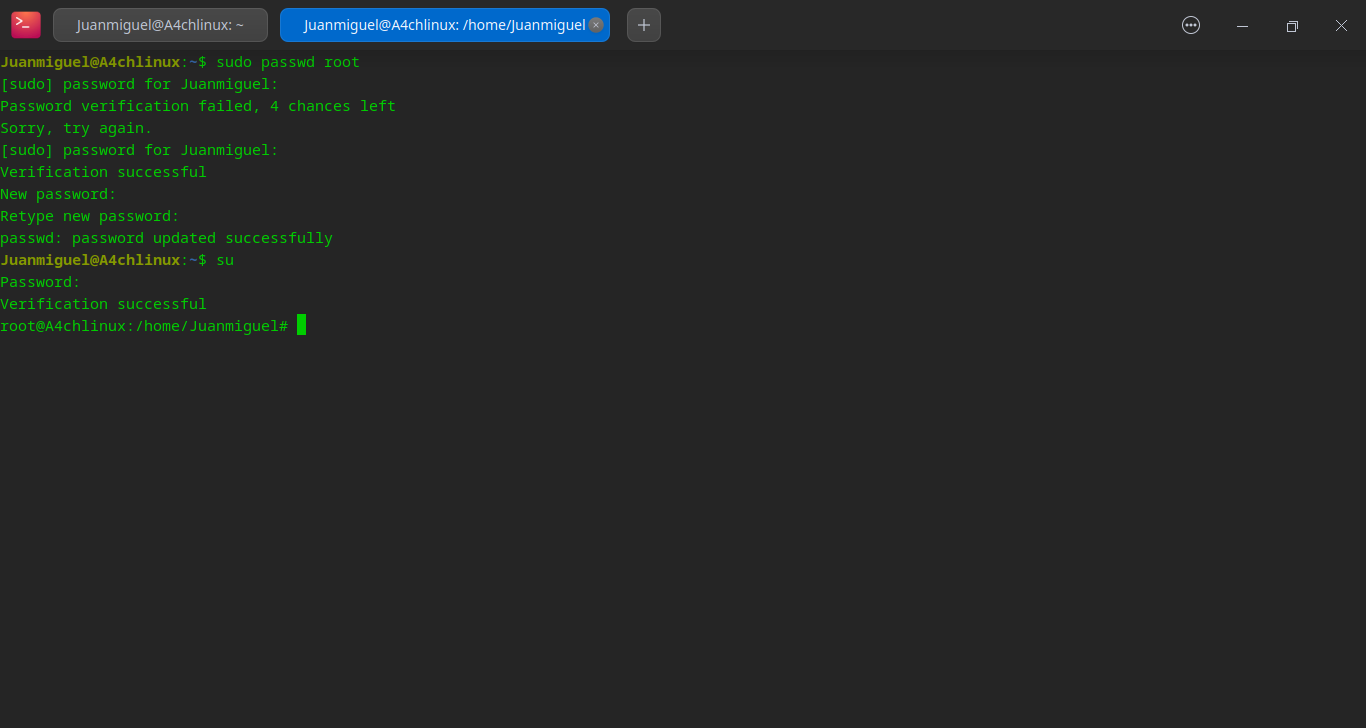Click the "su" command text
The height and width of the screenshot is (728, 1366).
click(225, 260)
